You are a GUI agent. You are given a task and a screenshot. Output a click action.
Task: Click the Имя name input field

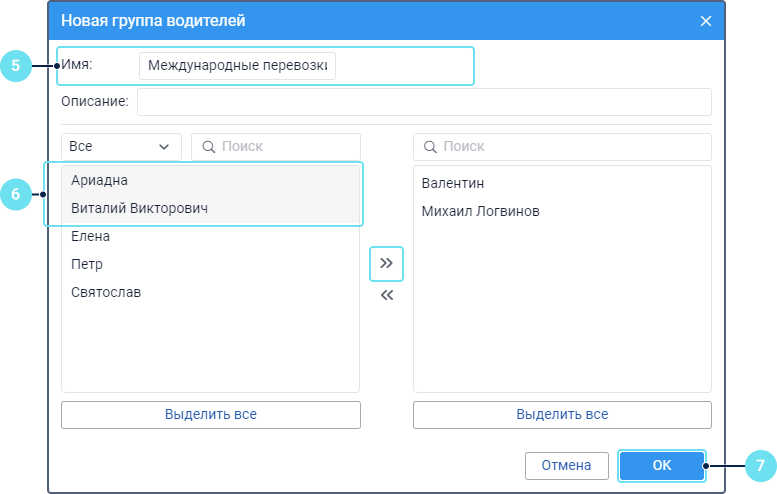click(238, 67)
